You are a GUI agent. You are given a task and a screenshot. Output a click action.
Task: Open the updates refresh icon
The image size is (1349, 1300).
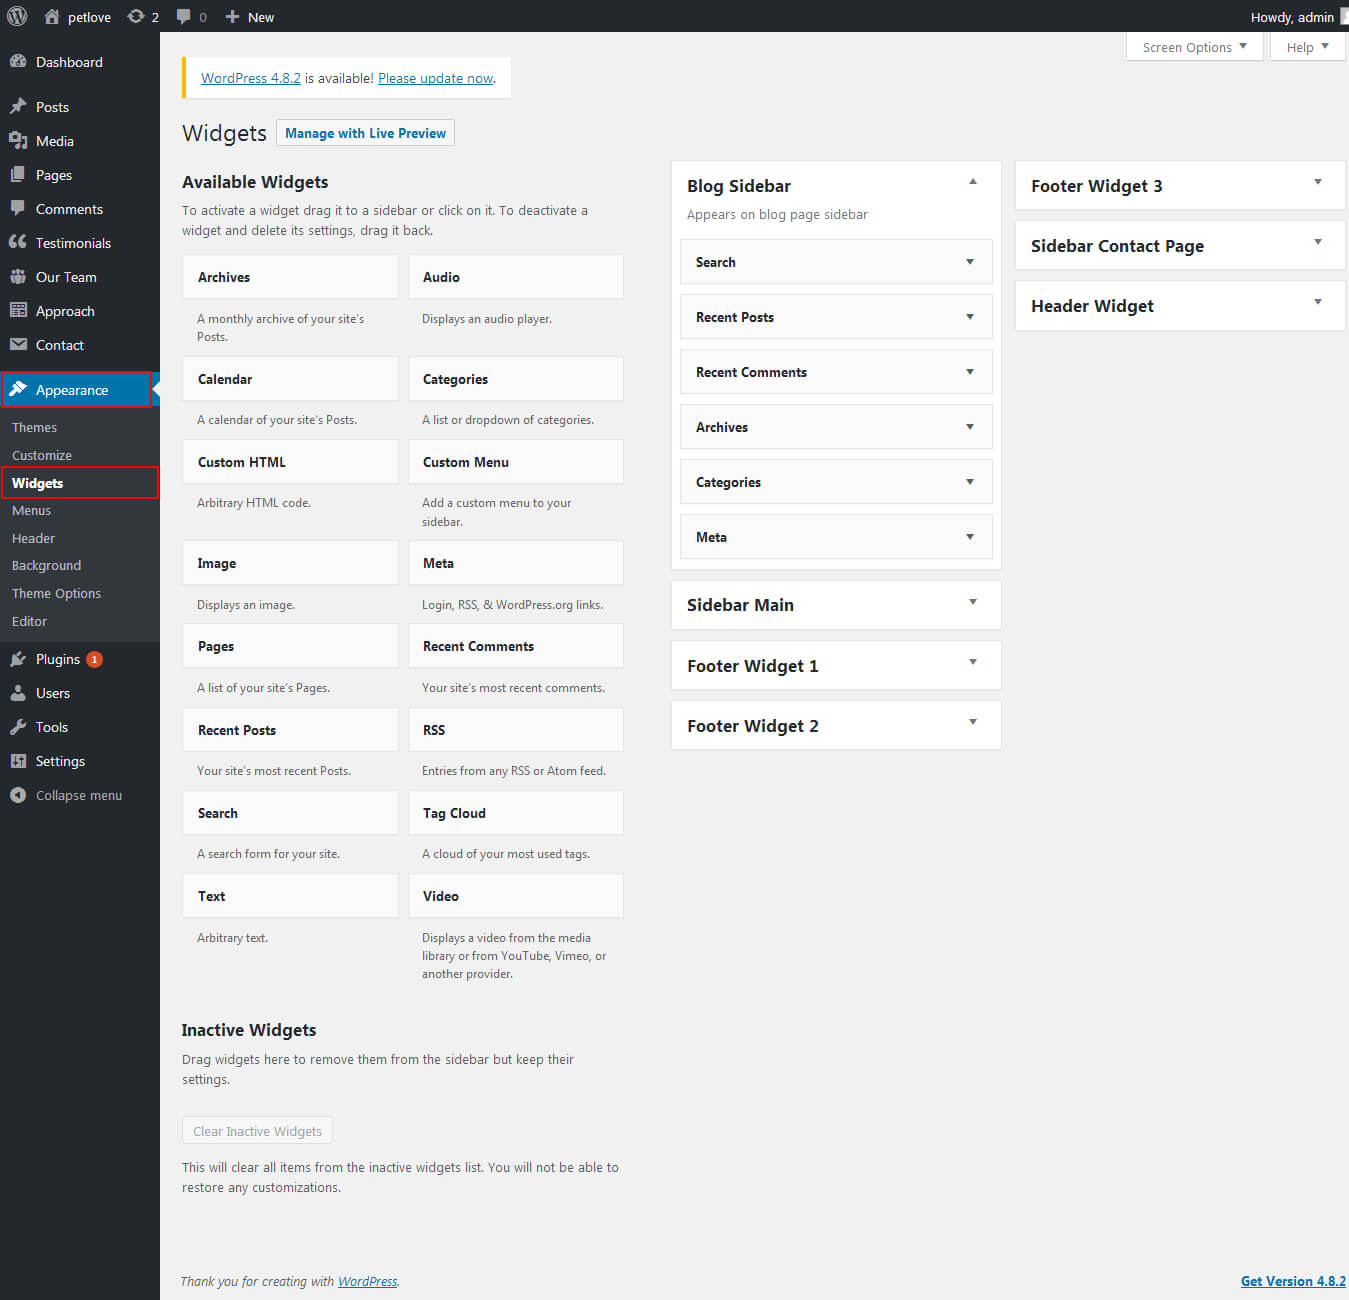click(x=136, y=16)
